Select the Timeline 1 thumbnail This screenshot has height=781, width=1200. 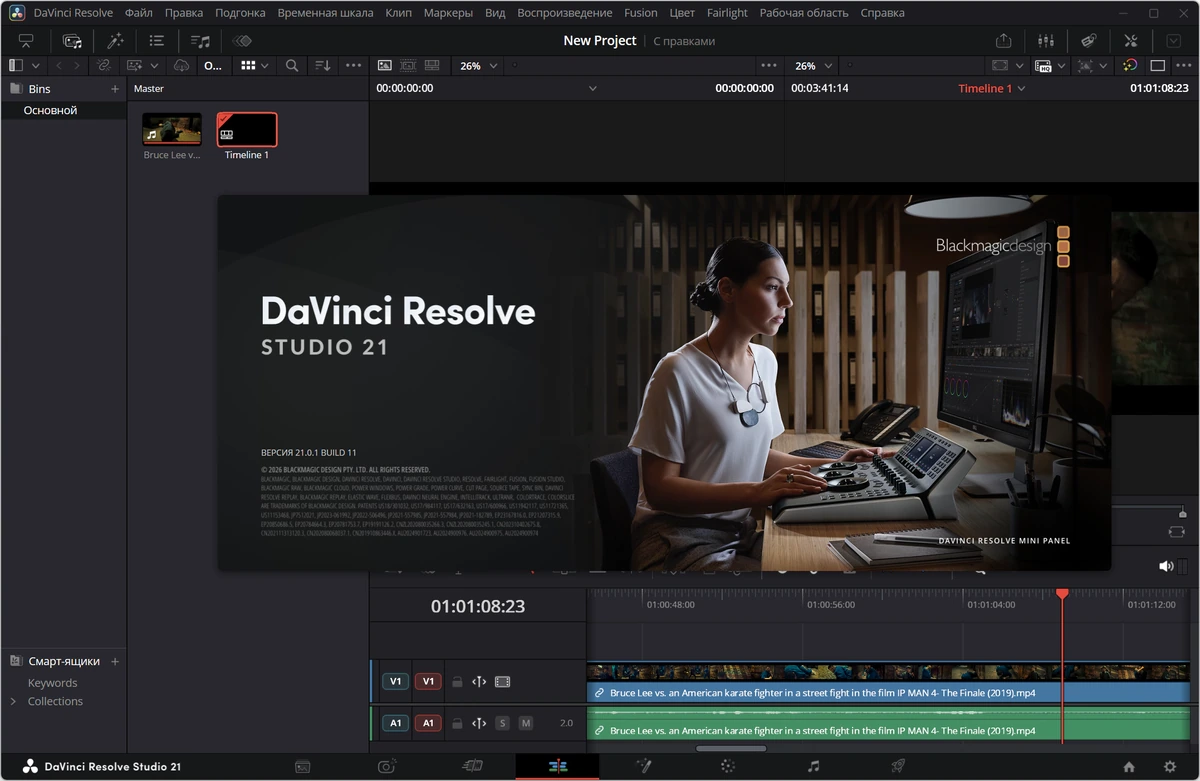[247, 129]
